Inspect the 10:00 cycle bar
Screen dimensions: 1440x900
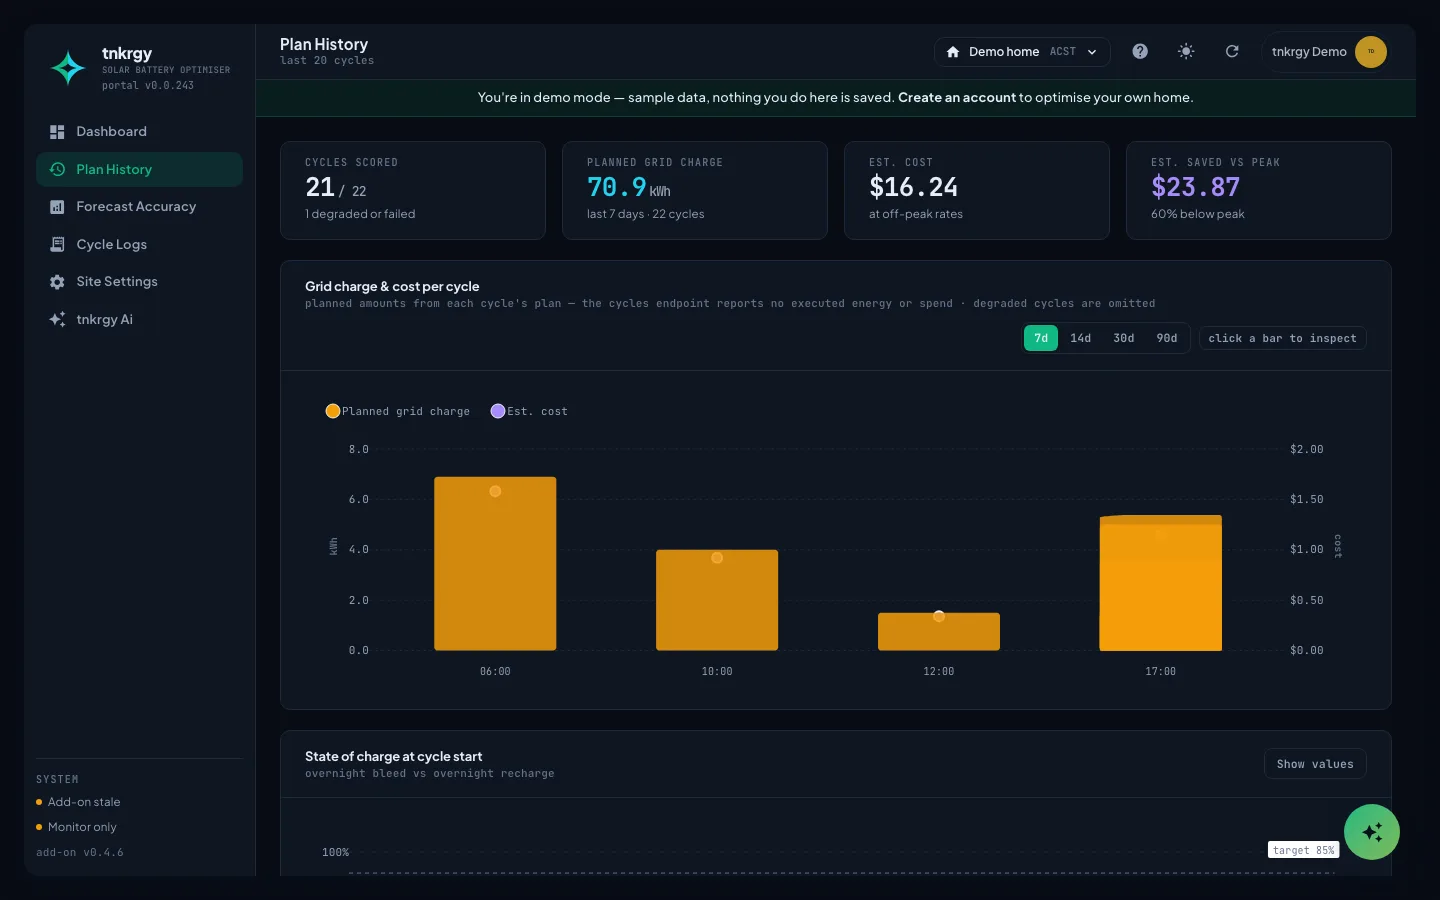click(x=717, y=600)
